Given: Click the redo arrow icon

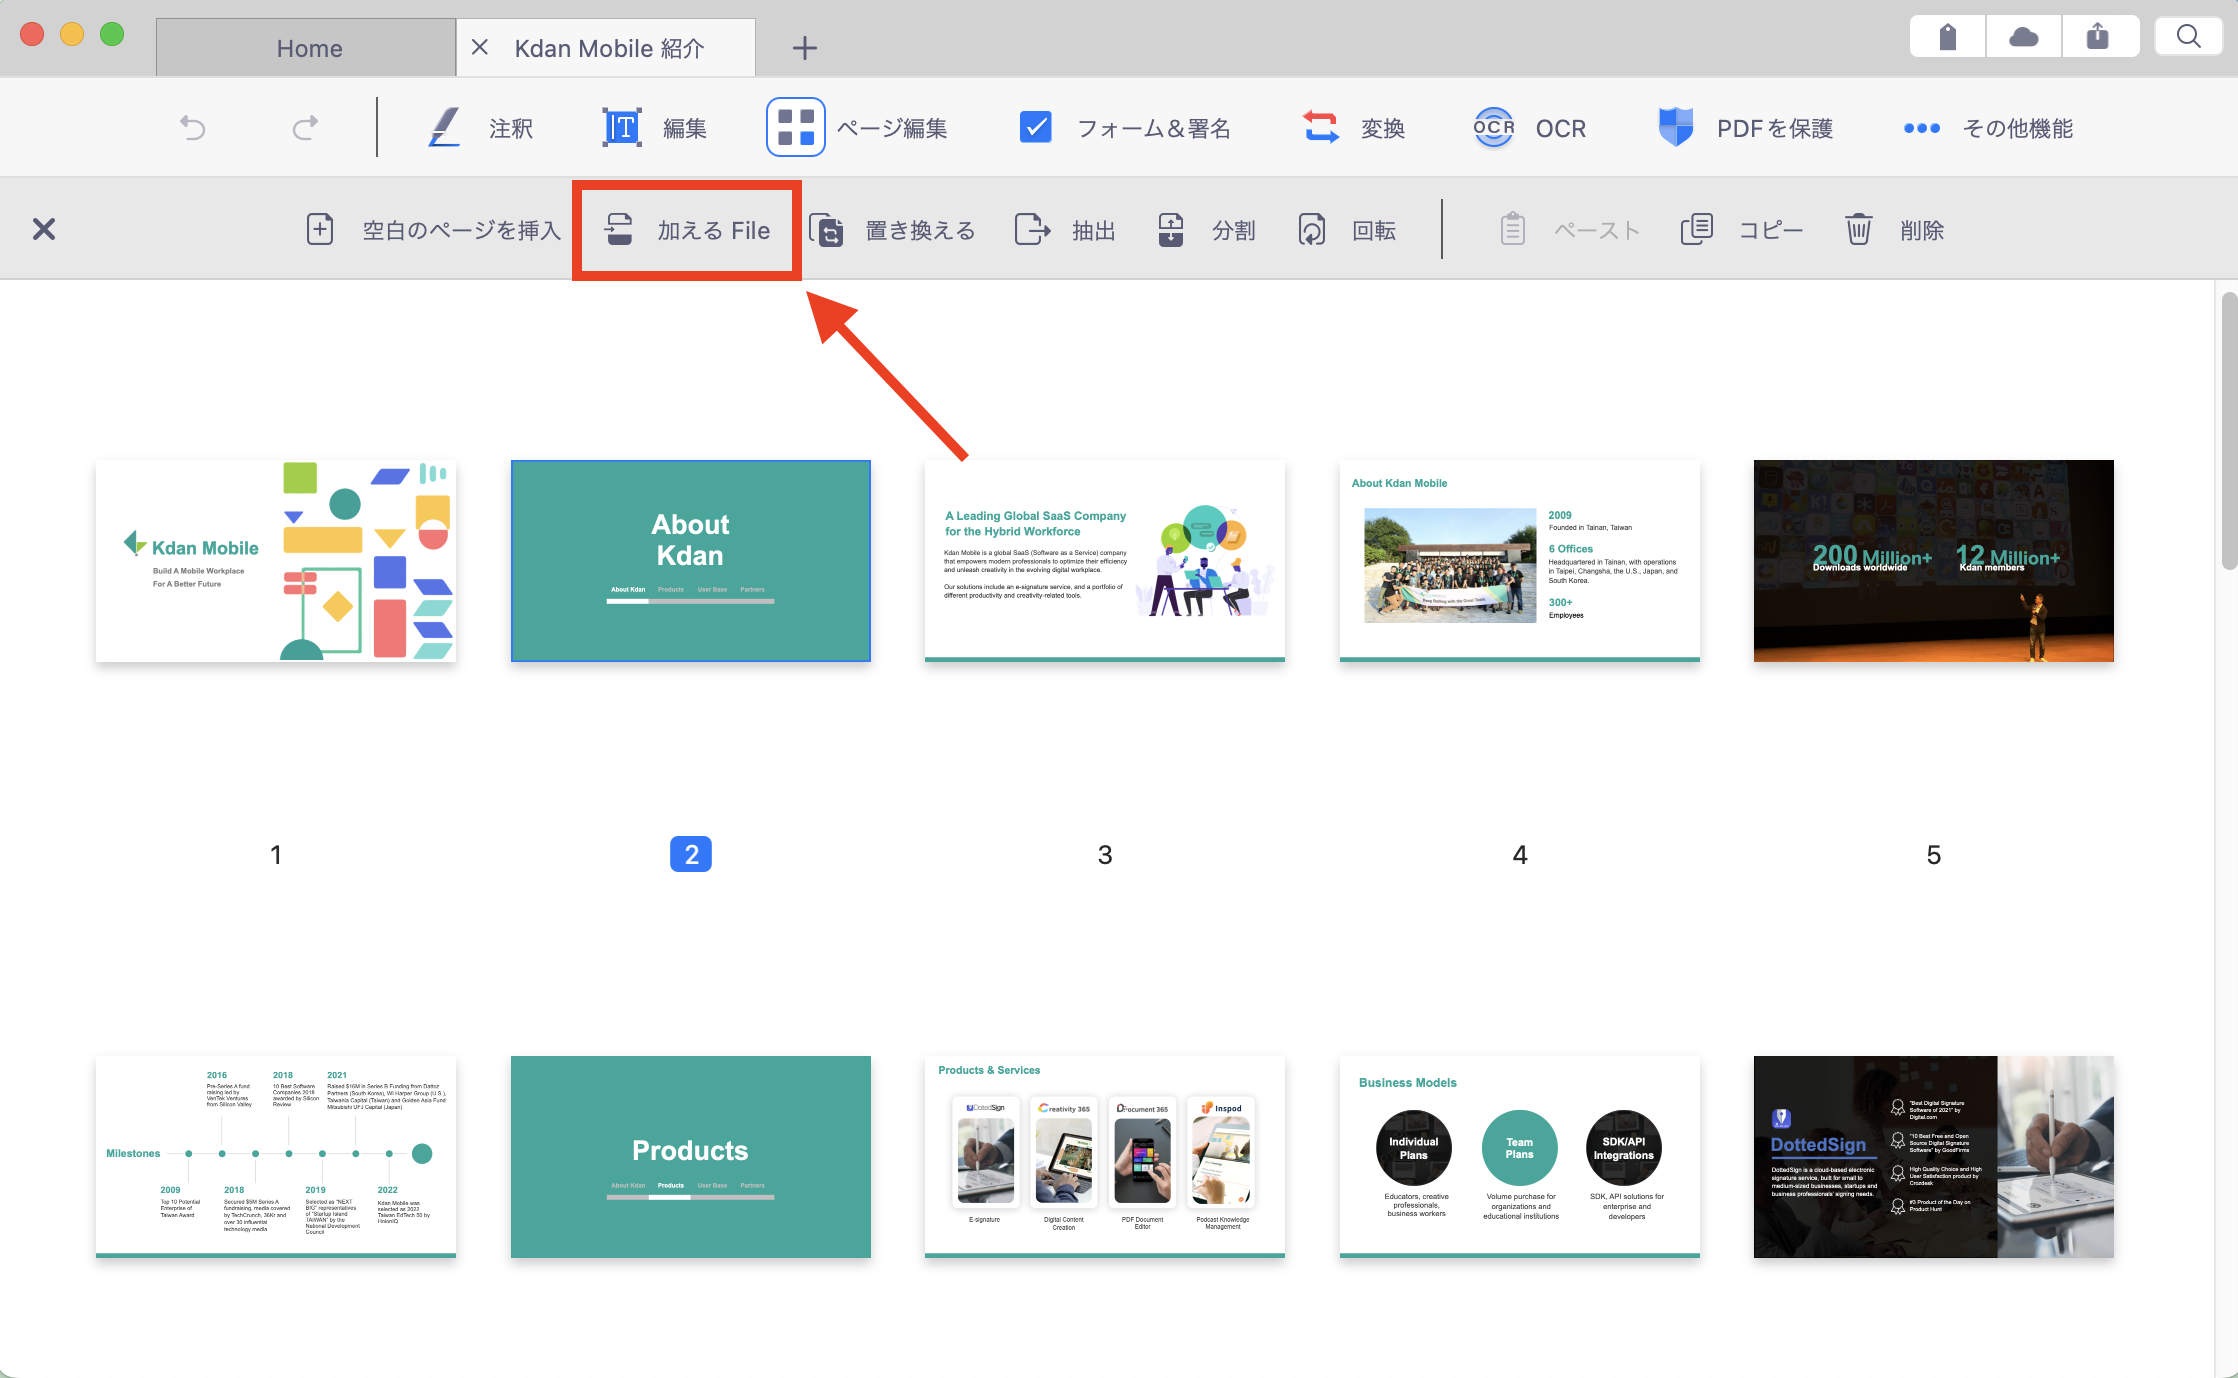Looking at the screenshot, I should click(x=305, y=128).
